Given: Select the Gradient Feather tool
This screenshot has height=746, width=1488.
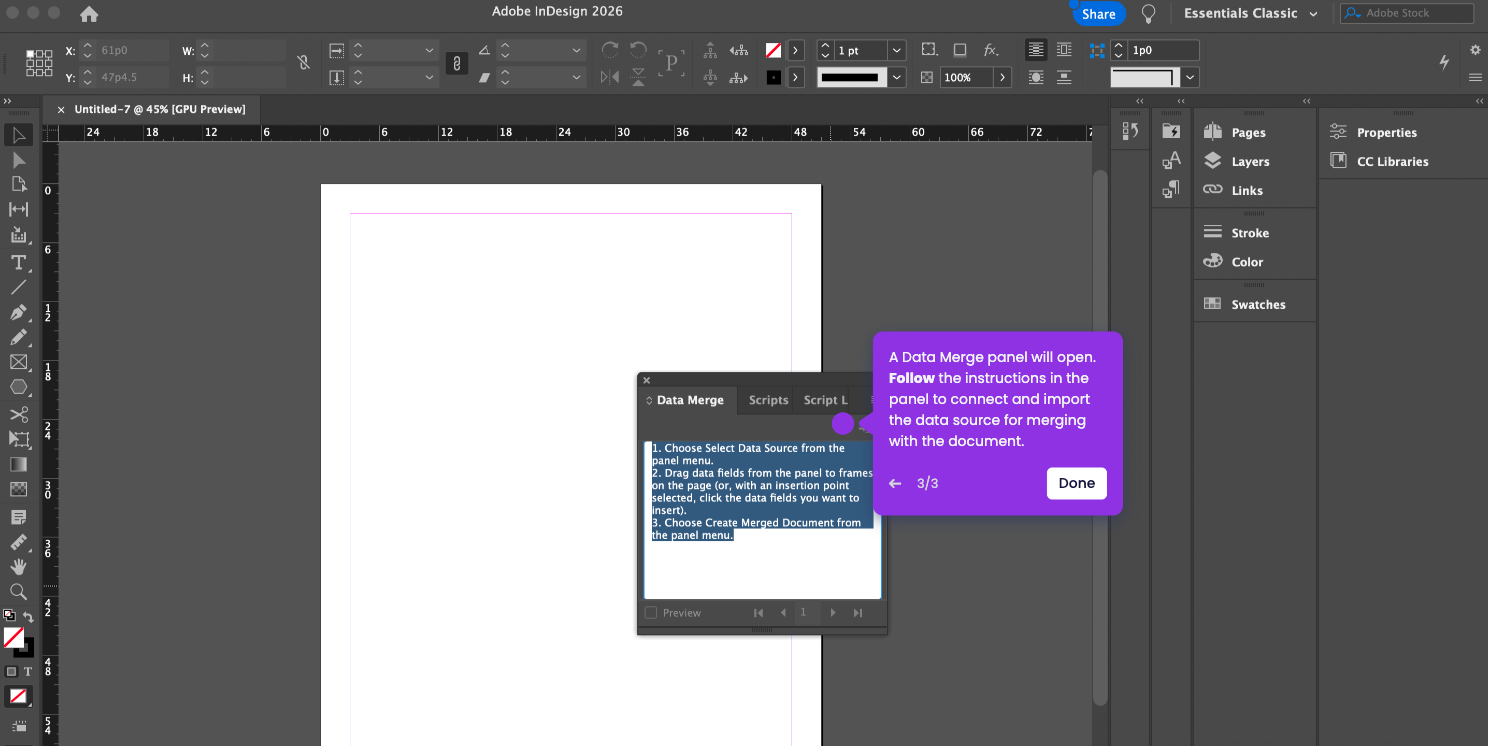Looking at the screenshot, I should point(19,489).
